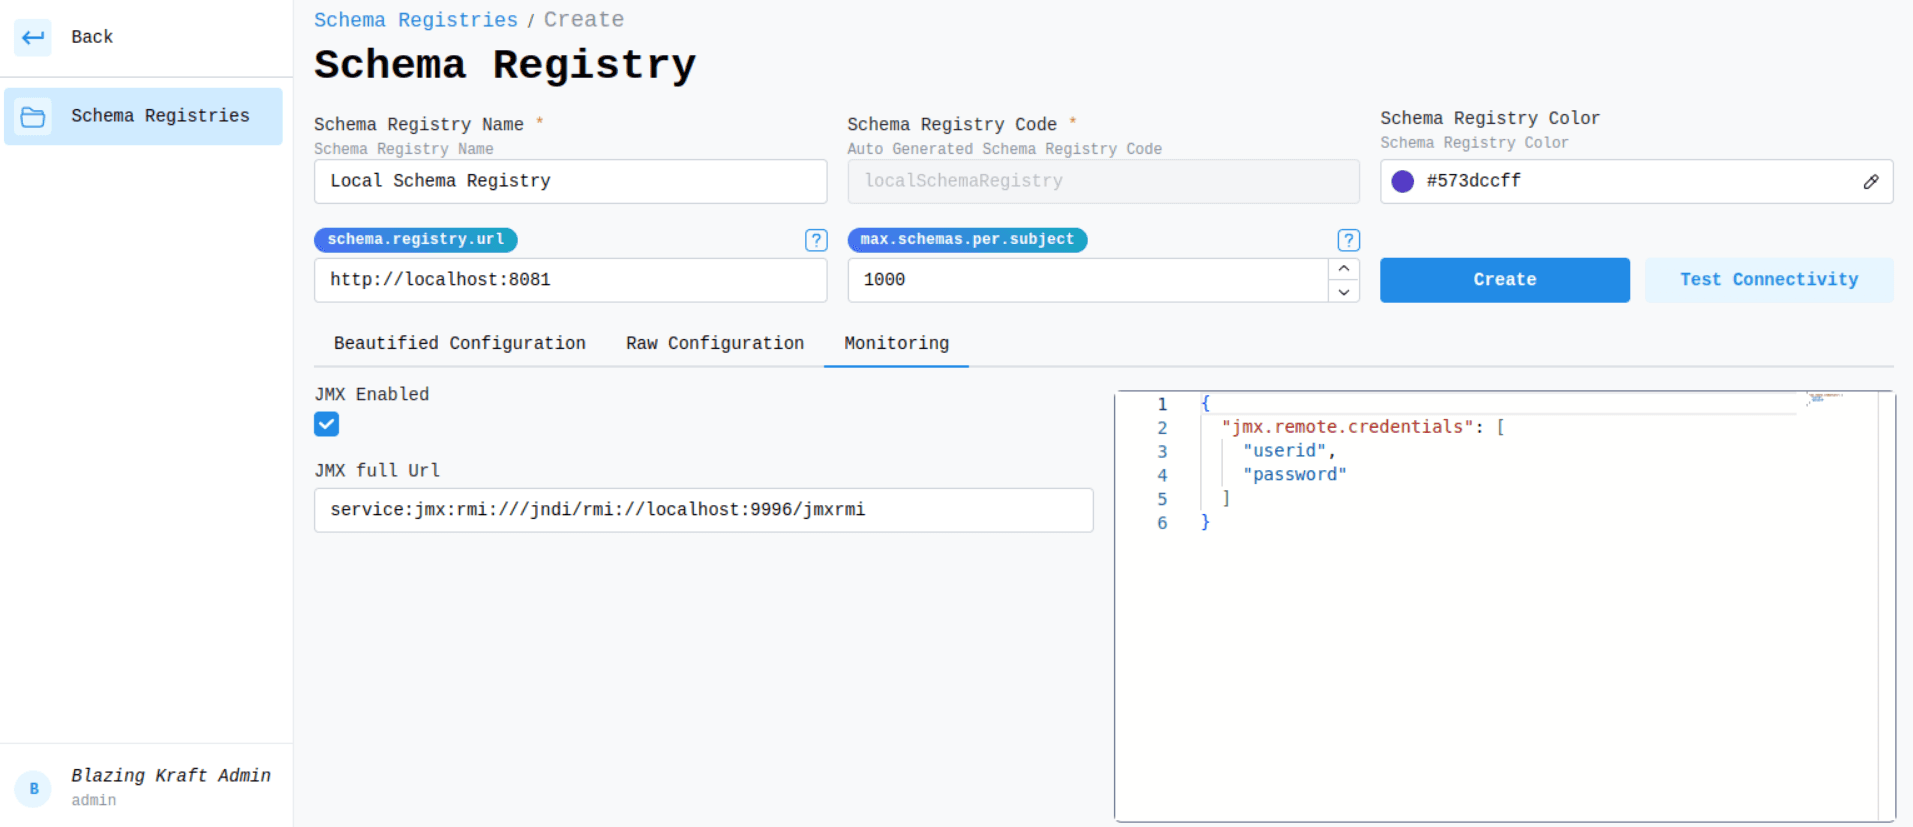This screenshot has width=1913, height=827.
Task: Switch to Beautified Configuration tab
Action: [x=459, y=343]
